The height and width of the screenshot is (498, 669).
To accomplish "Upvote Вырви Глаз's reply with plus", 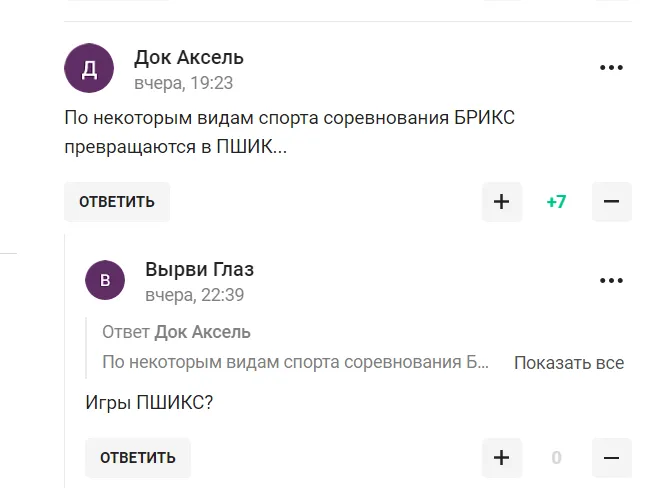I will (x=501, y=458).
